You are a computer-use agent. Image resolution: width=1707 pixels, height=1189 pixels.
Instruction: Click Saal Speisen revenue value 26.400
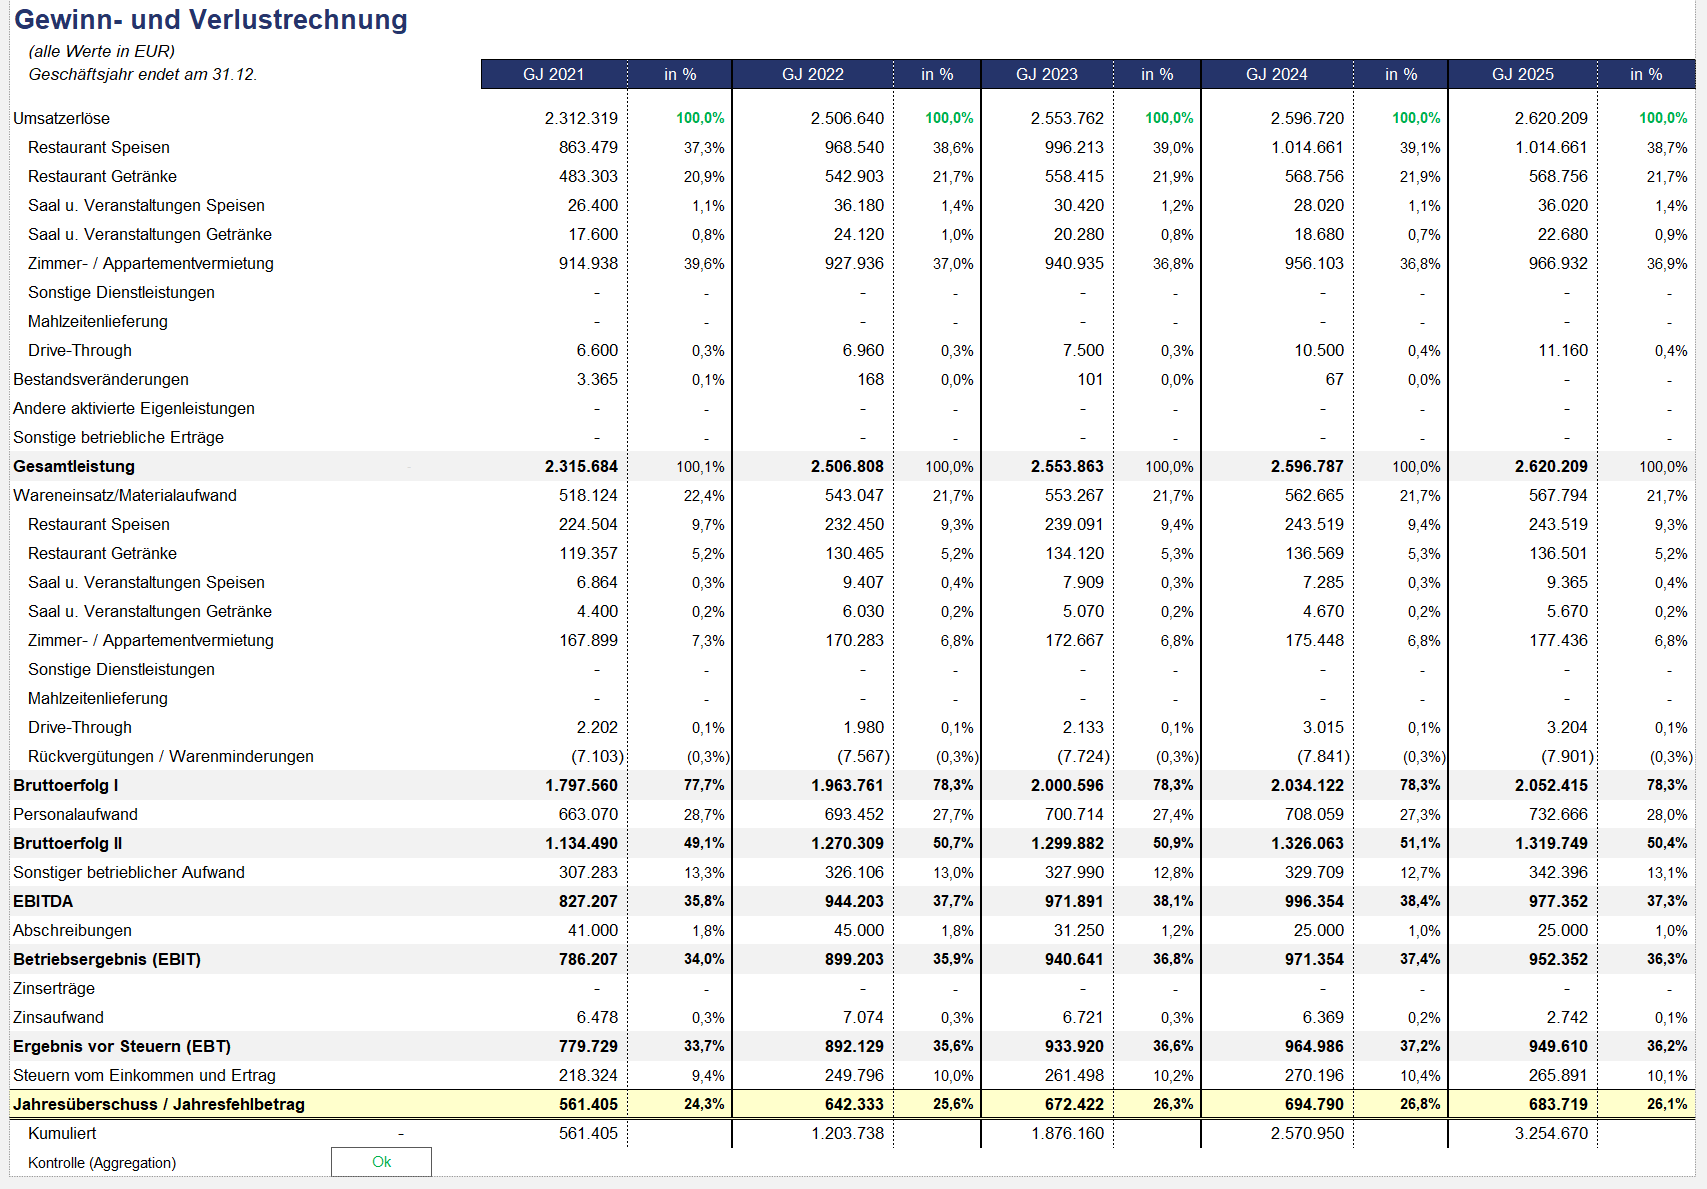coord(593,205)
